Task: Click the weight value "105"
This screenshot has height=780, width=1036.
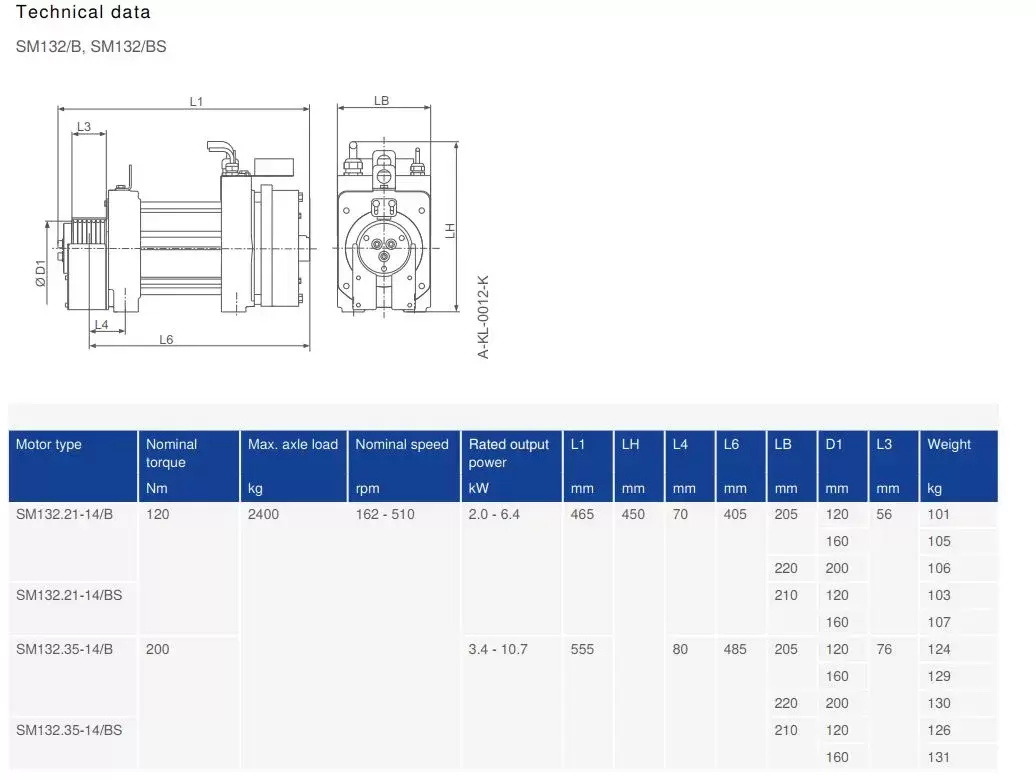Action: click(939, 542)
